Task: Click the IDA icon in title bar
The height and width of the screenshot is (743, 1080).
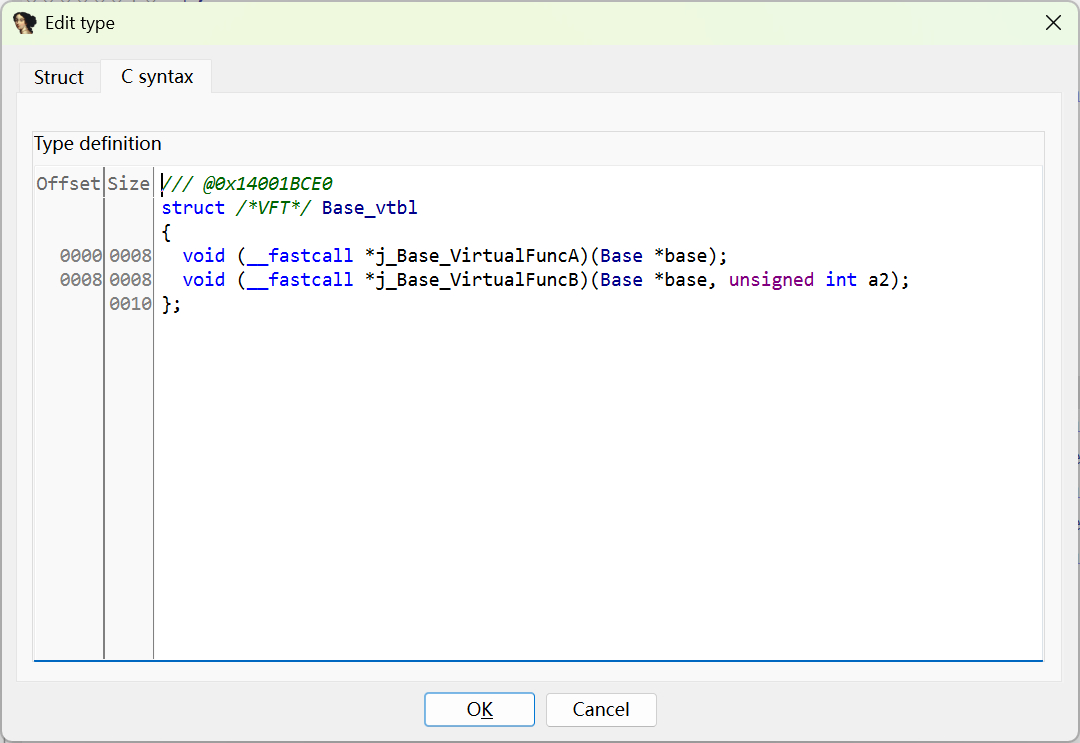Action: [x=25, y=23]
